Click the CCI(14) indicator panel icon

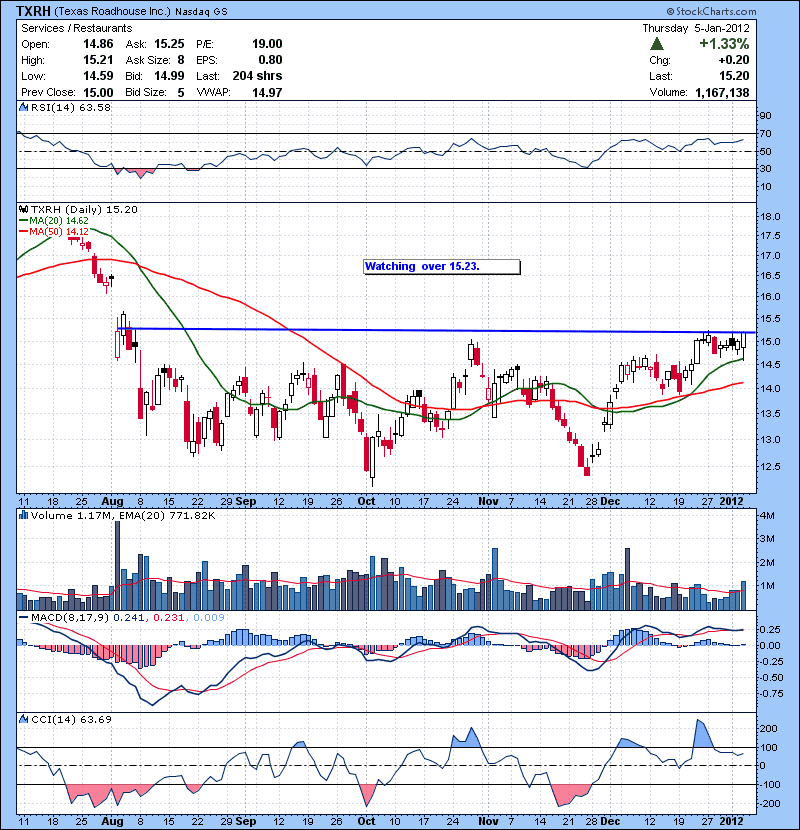tap(24, 719)
